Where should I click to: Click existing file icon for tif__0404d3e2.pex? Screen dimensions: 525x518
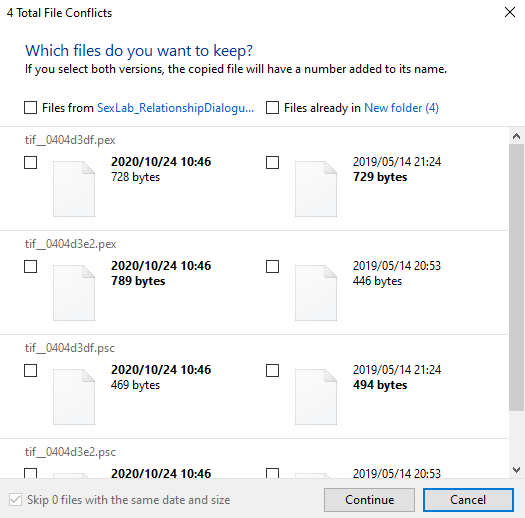(316, 293)
